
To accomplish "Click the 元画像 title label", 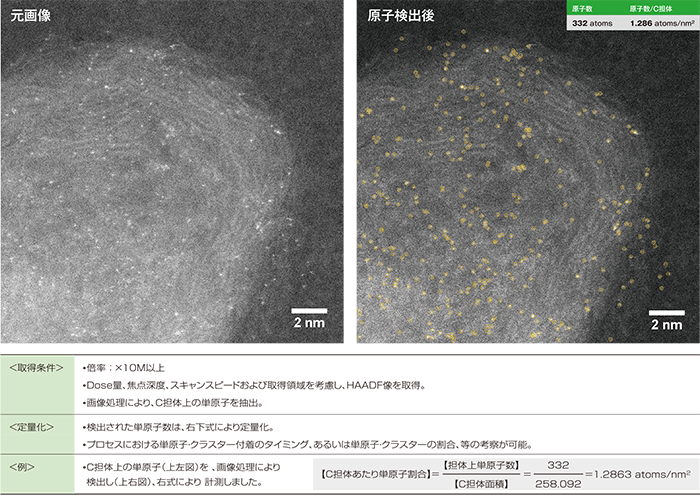I will (31, 17).
